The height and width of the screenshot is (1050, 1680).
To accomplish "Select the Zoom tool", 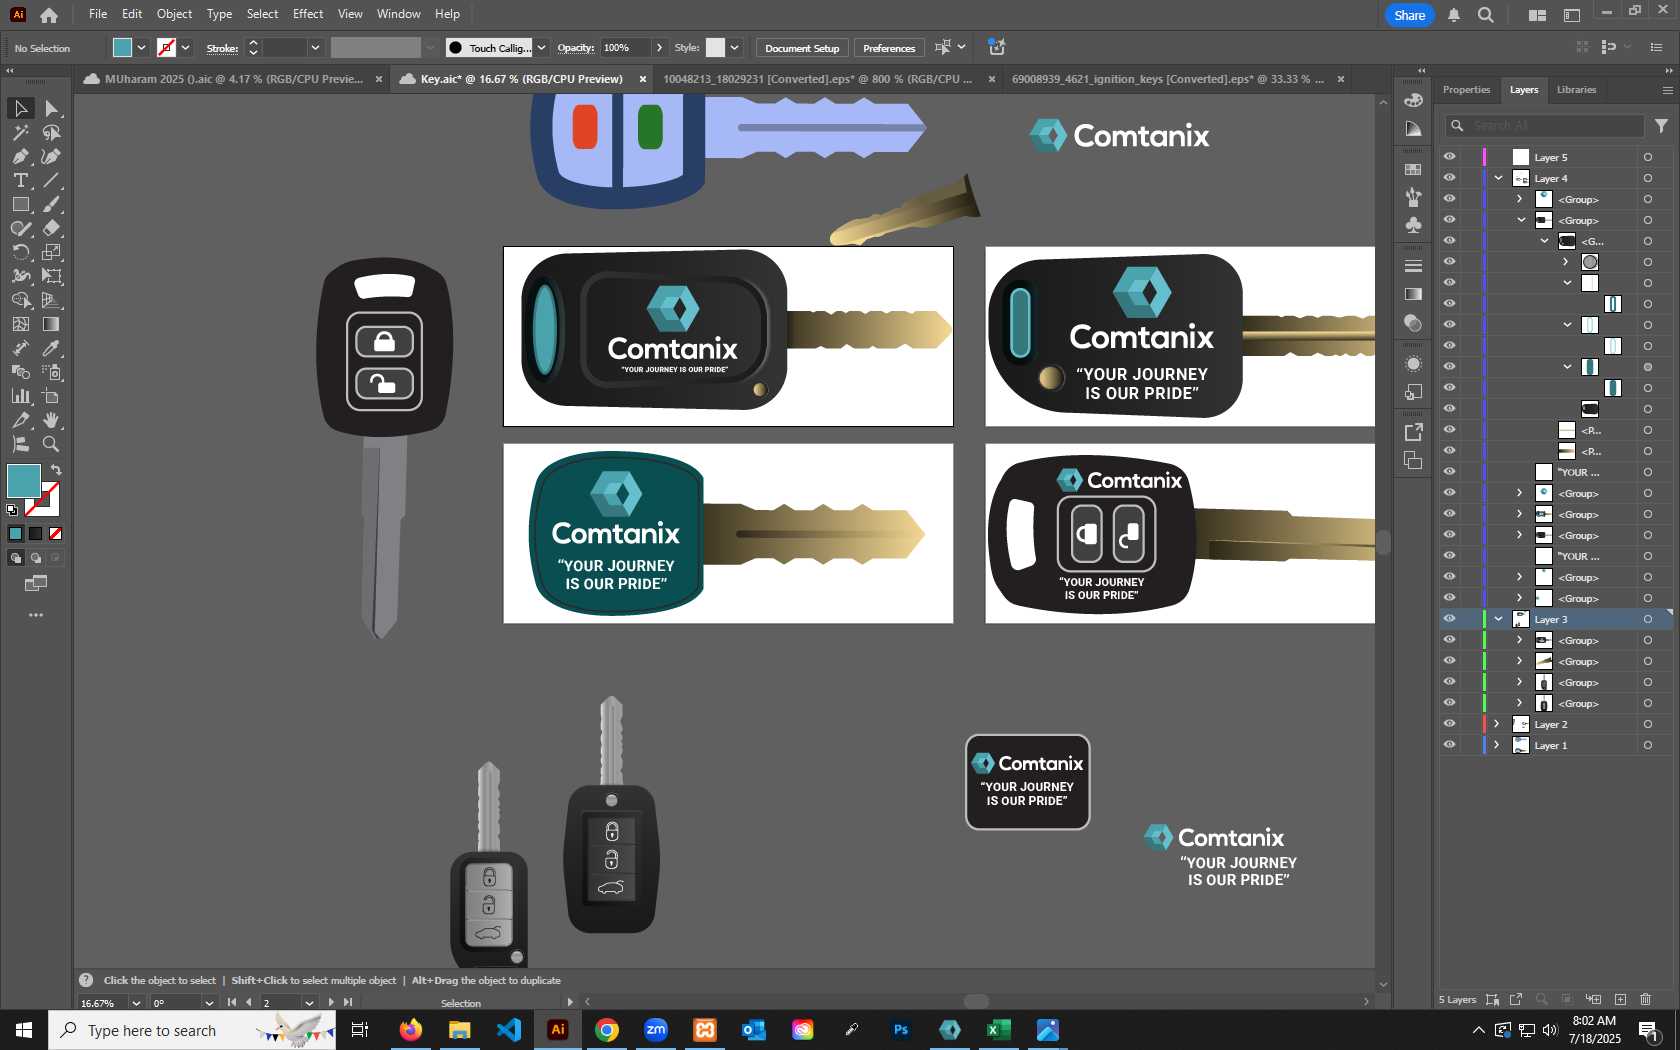I will [51, 444].
